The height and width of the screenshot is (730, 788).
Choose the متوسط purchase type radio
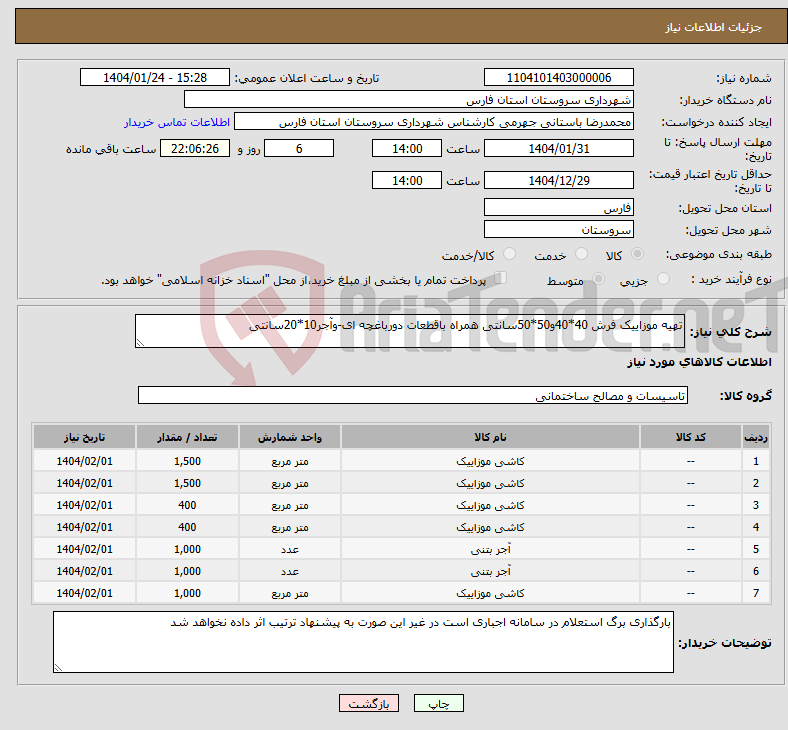[x=598, y=279]
